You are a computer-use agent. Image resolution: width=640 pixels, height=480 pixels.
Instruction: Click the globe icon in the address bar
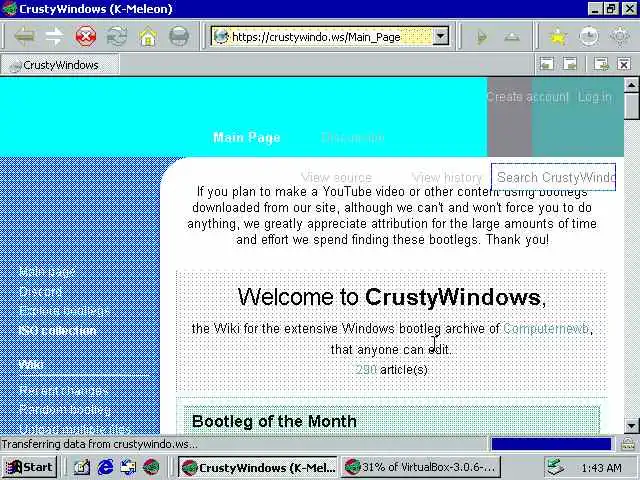coord(221,37)
